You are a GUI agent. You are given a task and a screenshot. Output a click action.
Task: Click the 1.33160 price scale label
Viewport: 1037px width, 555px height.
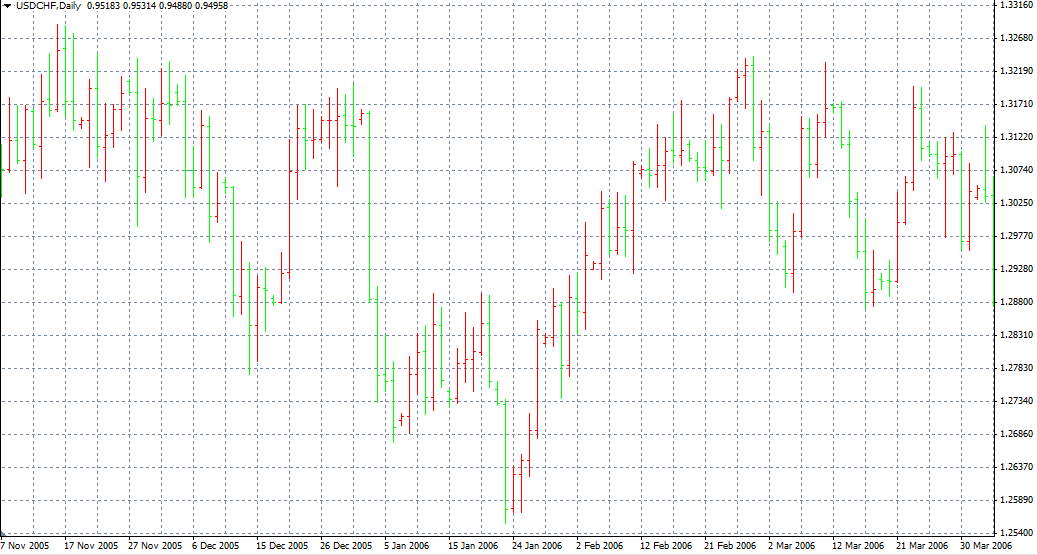tap(1016, 5)
